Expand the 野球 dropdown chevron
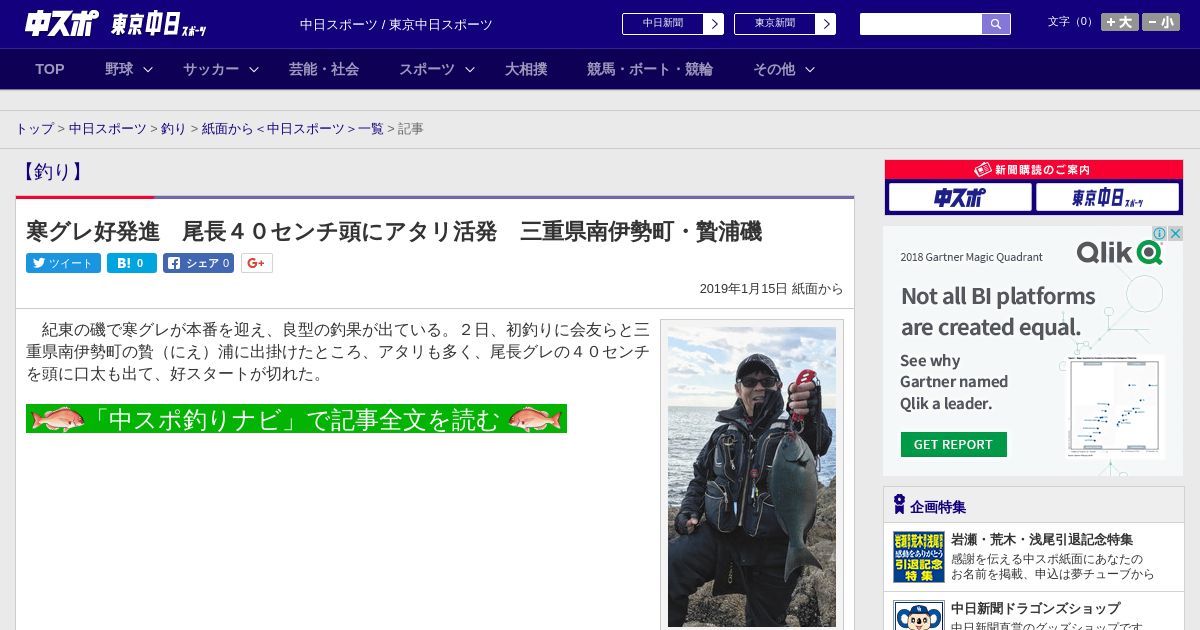 click(148, 69)
